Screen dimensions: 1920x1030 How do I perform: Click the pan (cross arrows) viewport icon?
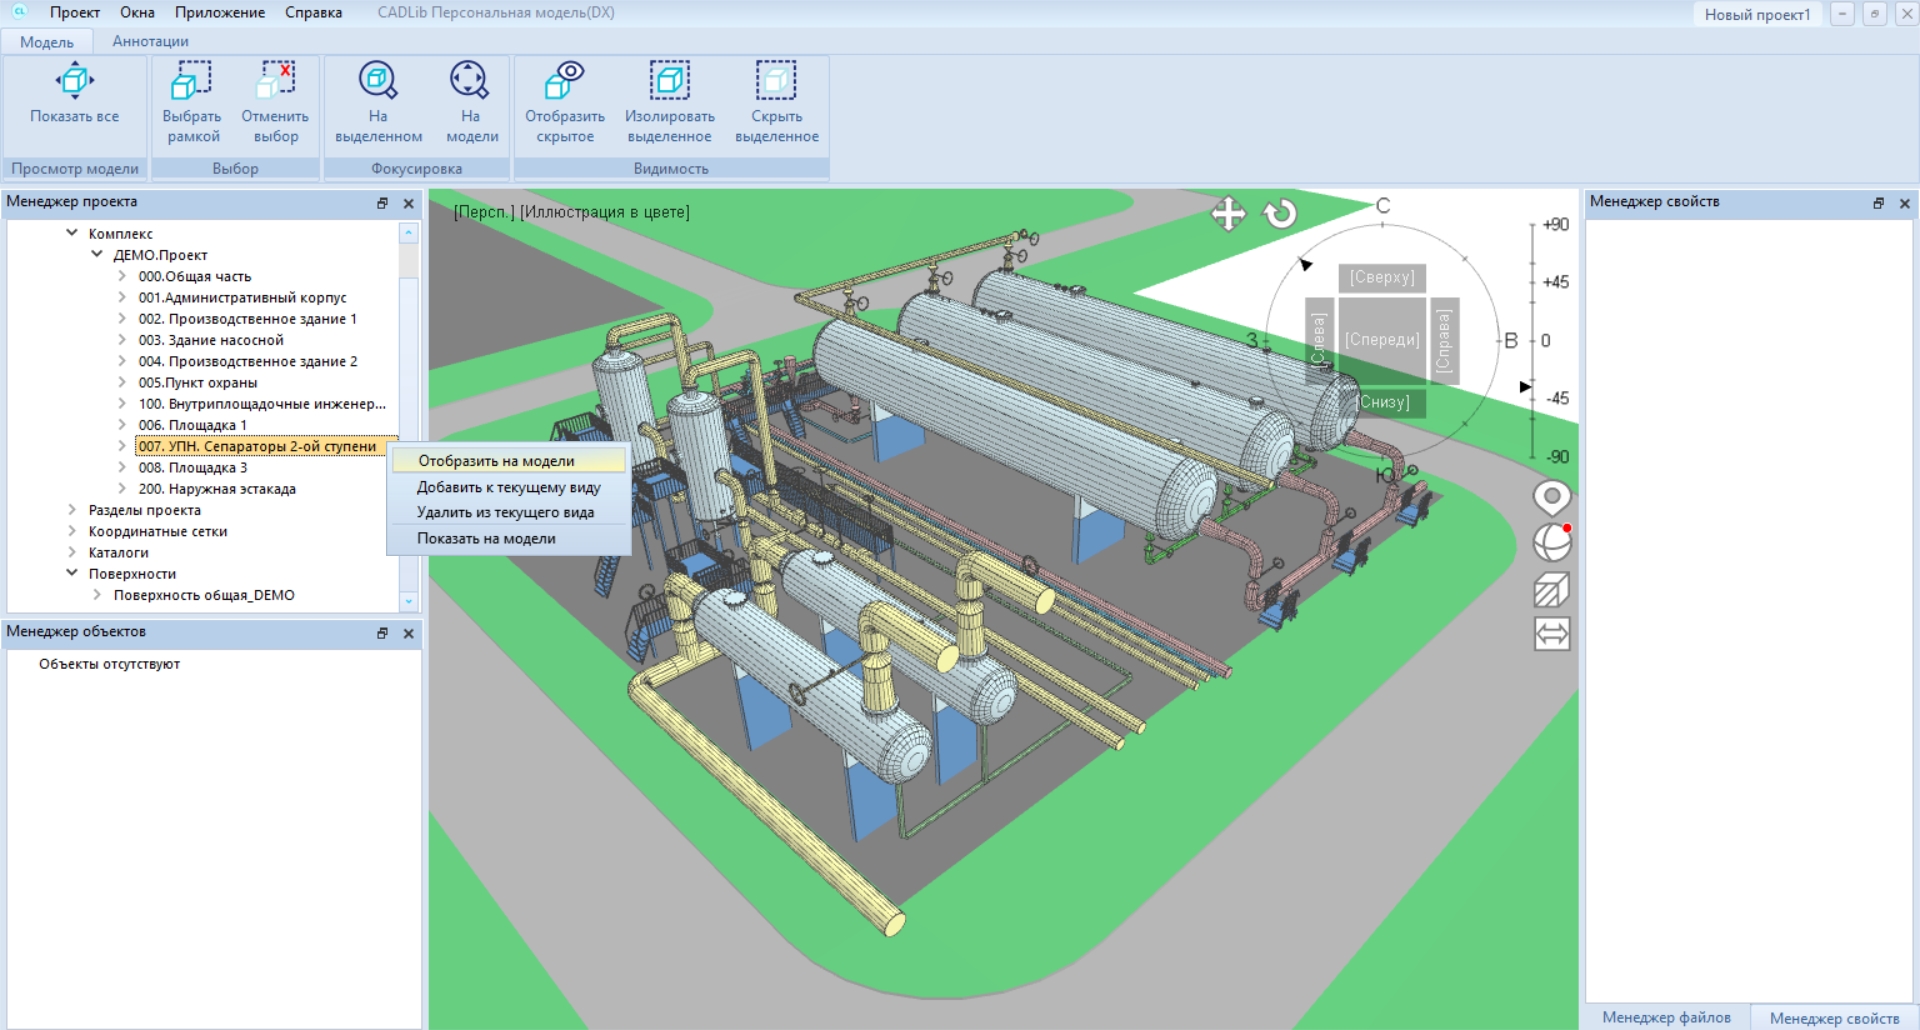click(1228, 213)
